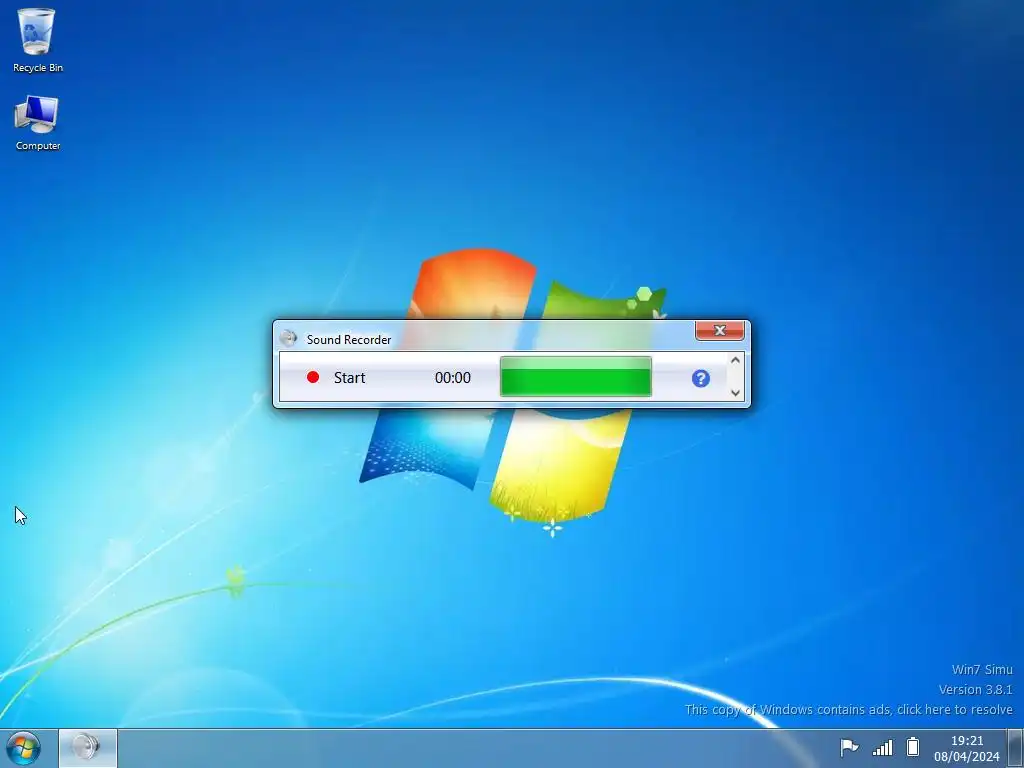1024x768 pixels.
Task: Open the Action Center flag icon
Action: click(x=848, y=746)
